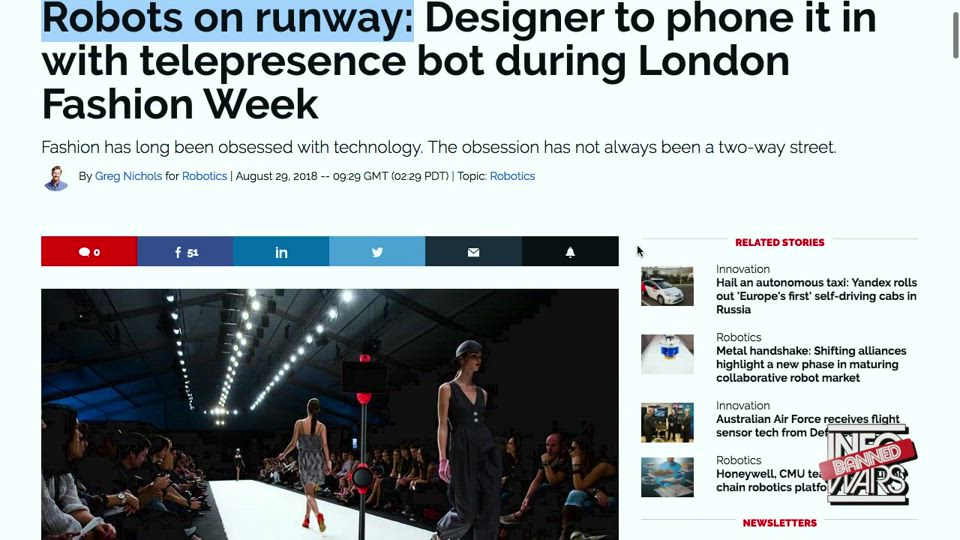The image size is (960, 540).
Task: Click the runway fashion show image
Action: click(x=330, y=414)
